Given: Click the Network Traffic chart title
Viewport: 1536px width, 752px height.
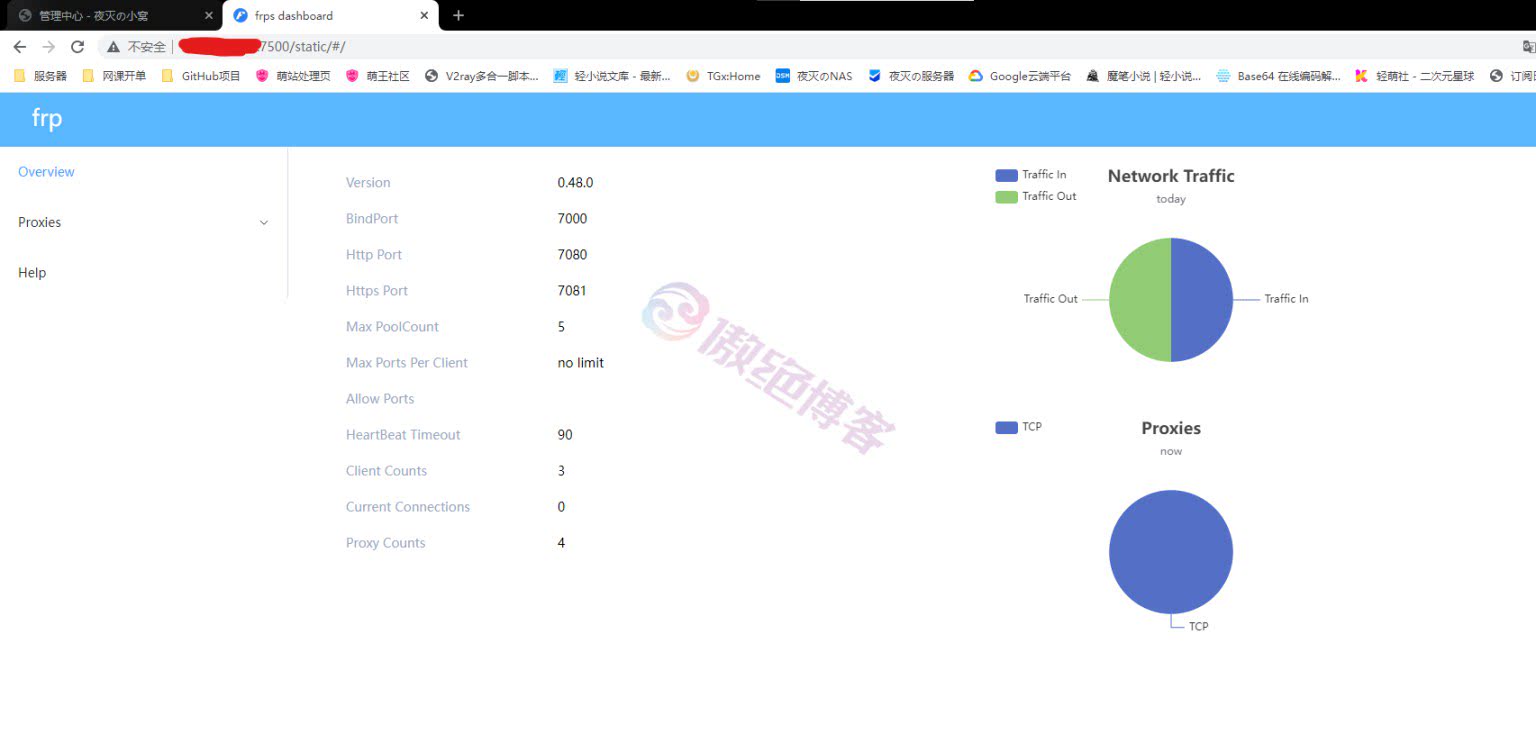Looking at the screenshot, I should click(x=1171, y=176).
